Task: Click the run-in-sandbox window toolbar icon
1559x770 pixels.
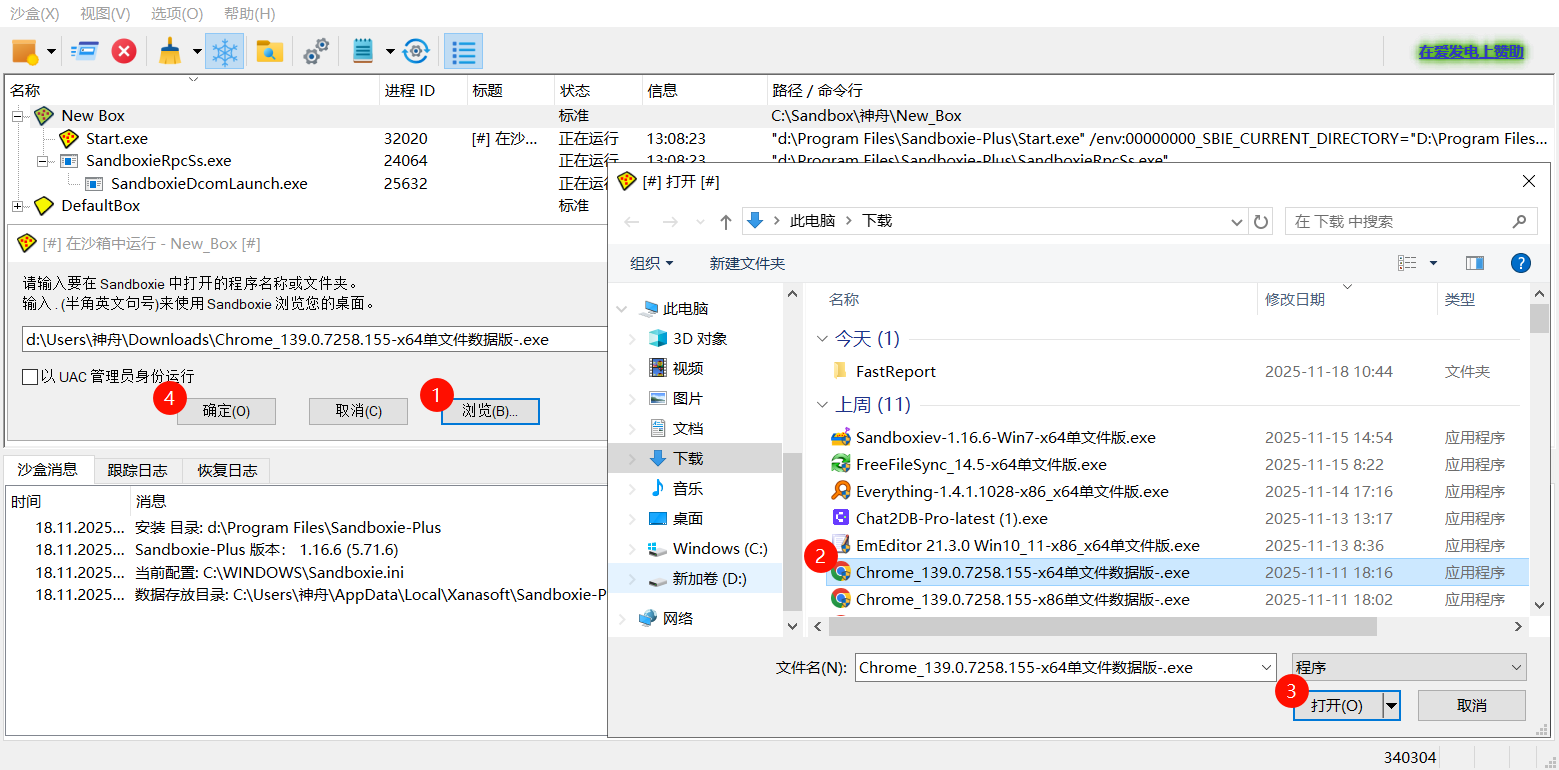Action: click(84, 51)
